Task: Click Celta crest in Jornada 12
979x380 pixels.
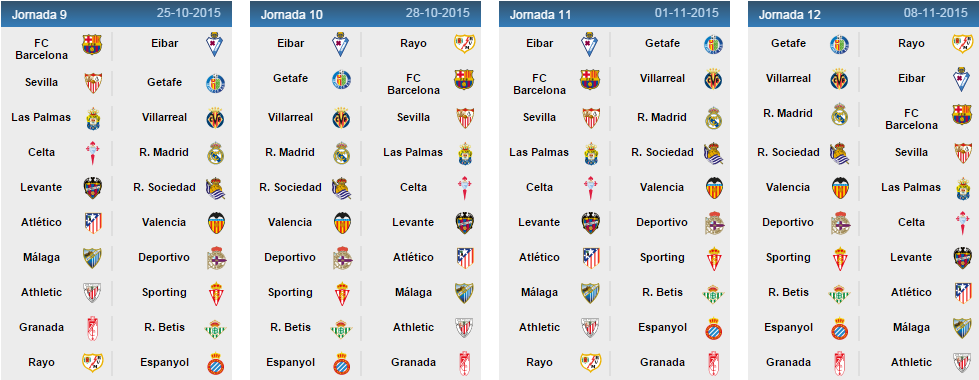Action: (x=962, y=222)
